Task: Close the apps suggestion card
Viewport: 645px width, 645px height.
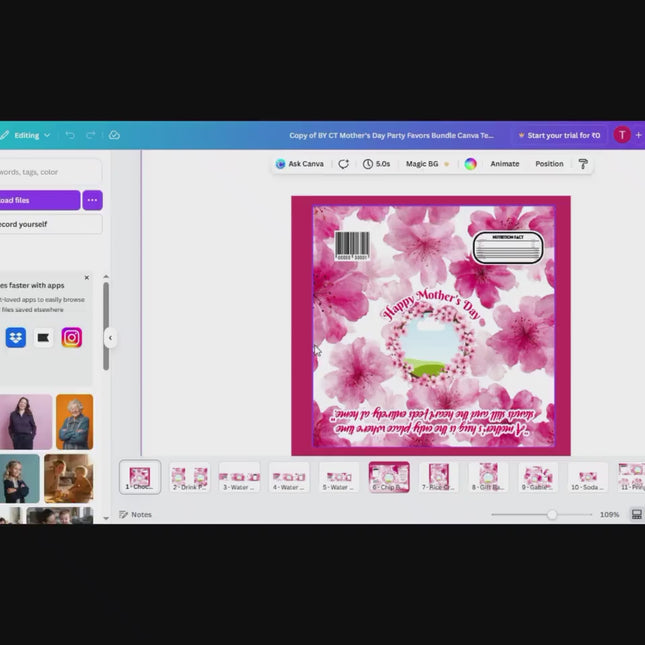Action: point(86,278)
